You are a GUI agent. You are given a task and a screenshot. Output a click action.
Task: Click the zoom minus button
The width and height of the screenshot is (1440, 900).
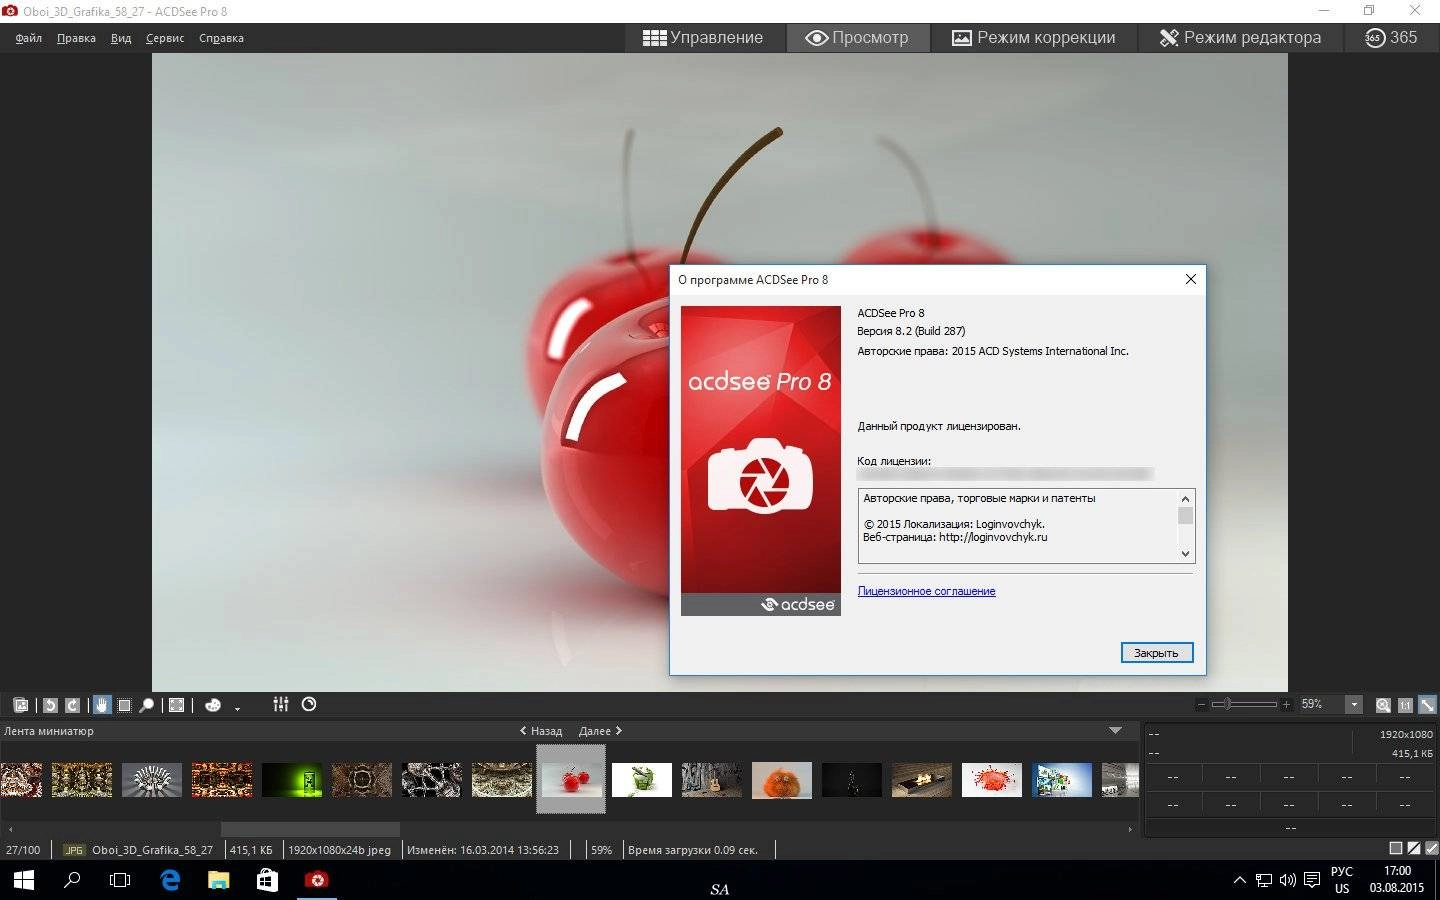coord(1201,705)
